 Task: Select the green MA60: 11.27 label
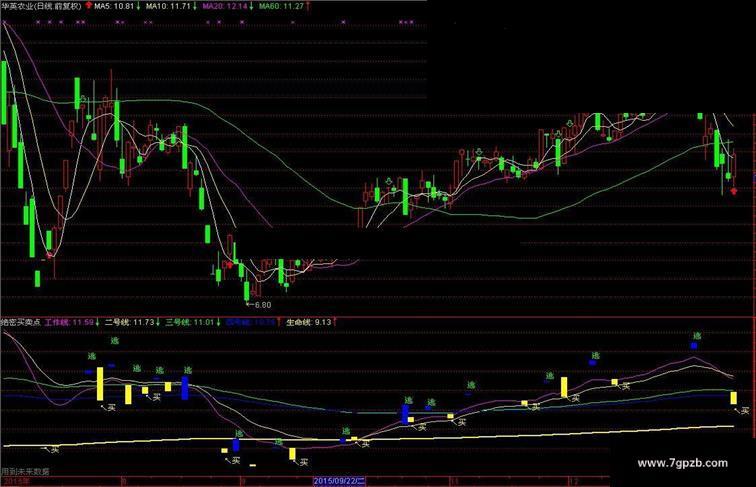point(281,6)
